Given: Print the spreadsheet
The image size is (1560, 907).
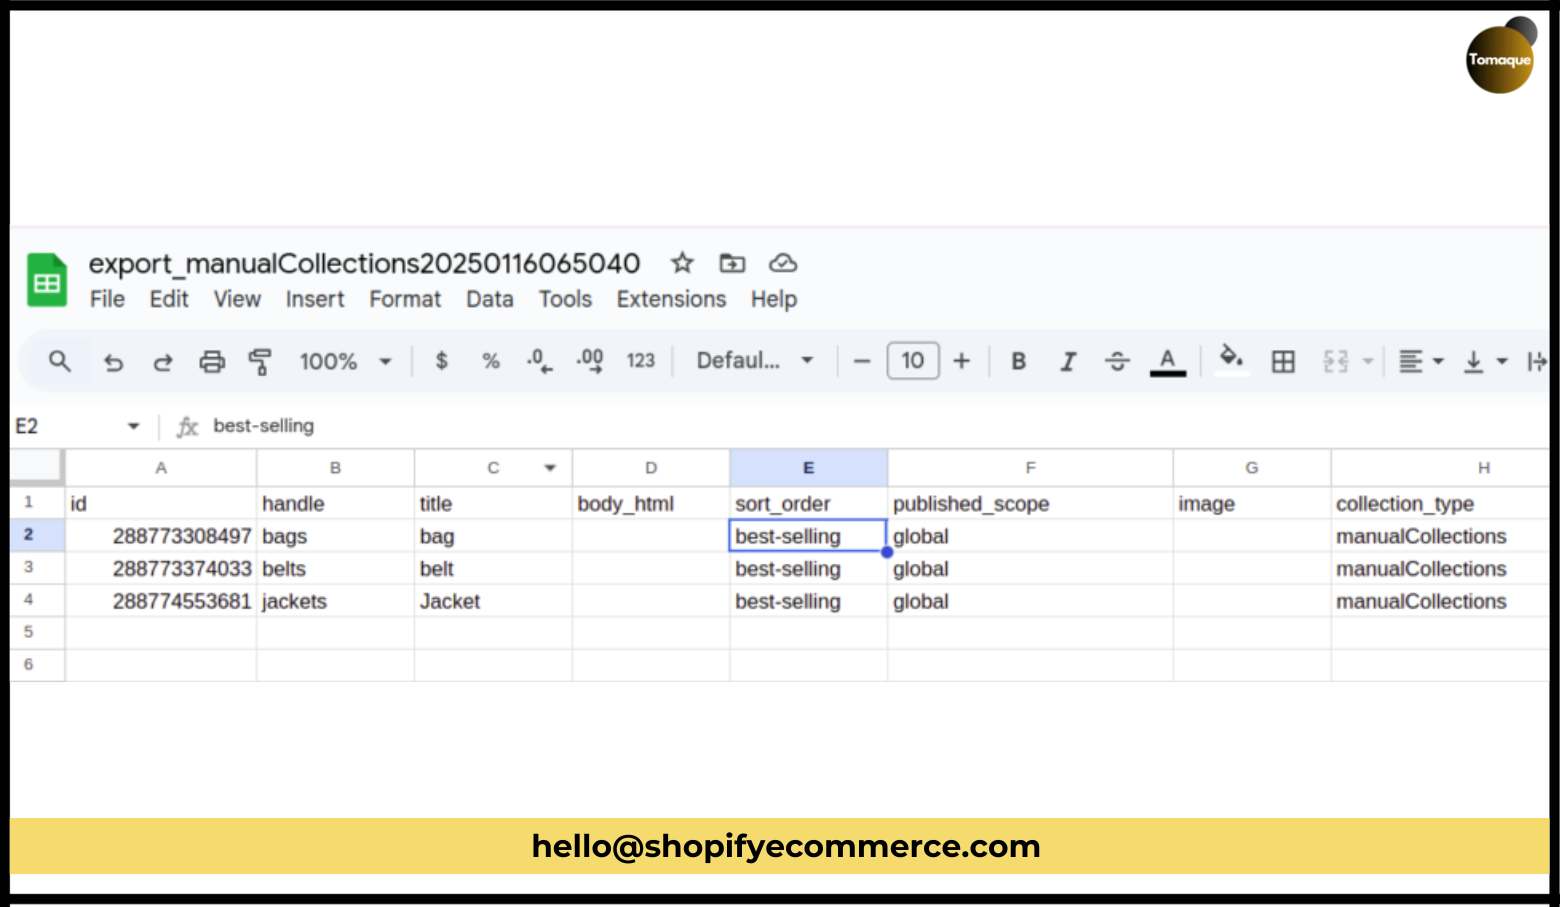Looking at the screenshot, I should pyautogui.click(x=212, y=361).
